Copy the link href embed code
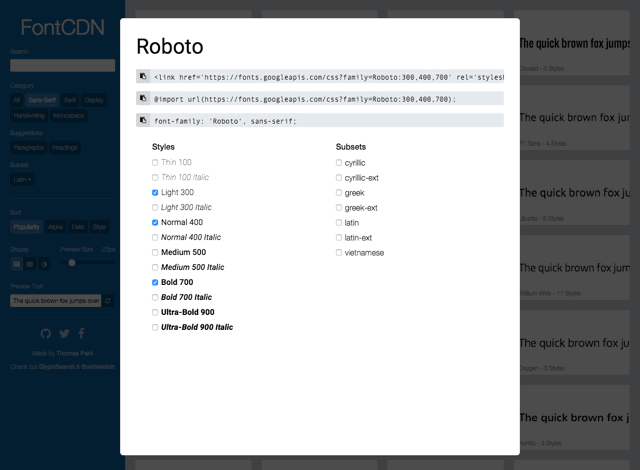Viewport: 640px width, 470px height. tap(143, 76)
